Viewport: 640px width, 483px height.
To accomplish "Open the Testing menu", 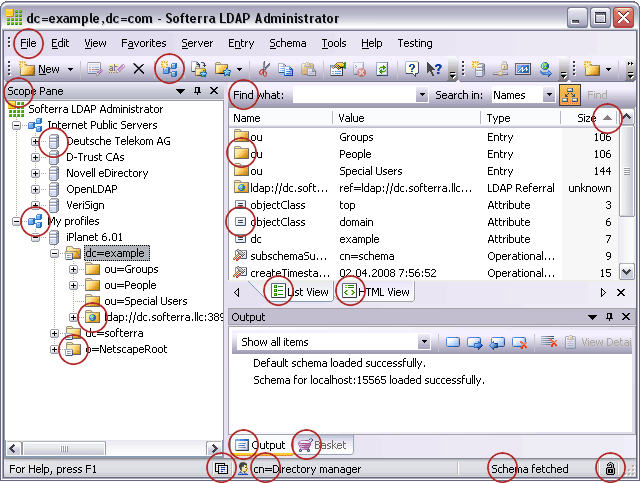I will (x=415, y=43).
